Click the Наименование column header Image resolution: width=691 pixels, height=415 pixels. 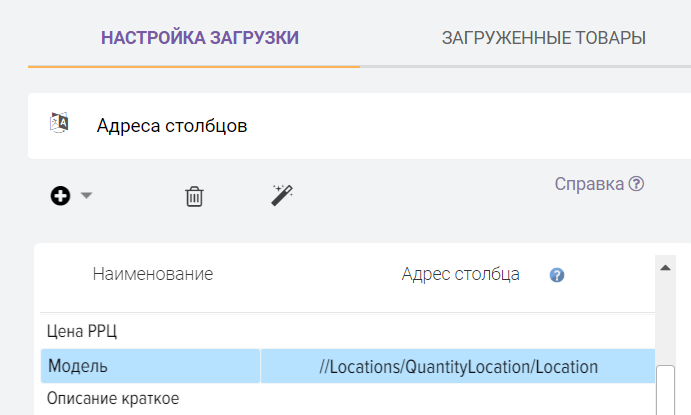(x=153, y=274)
